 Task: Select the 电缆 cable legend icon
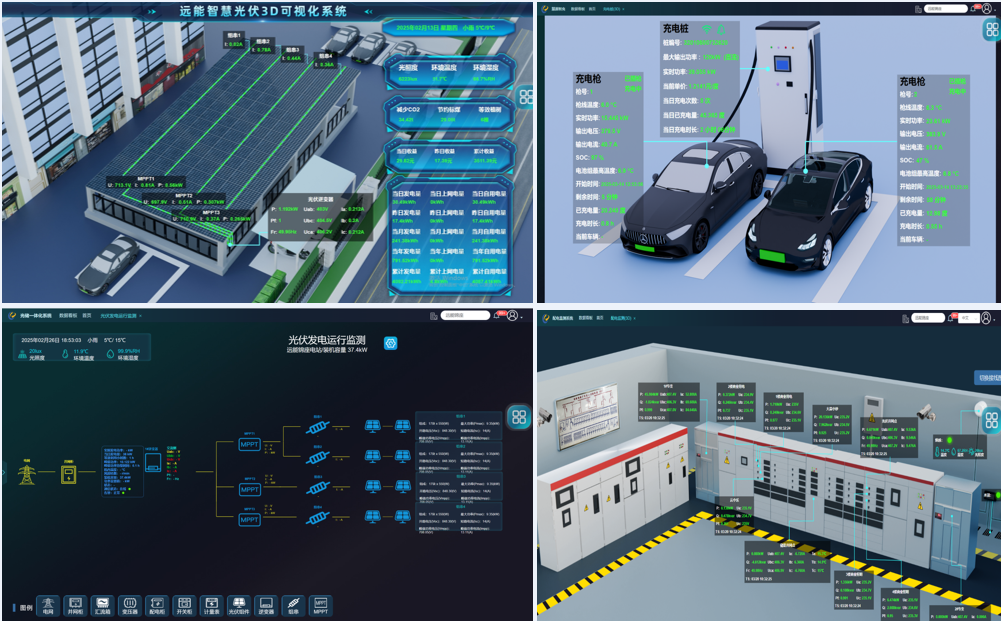tap(292, 604)
